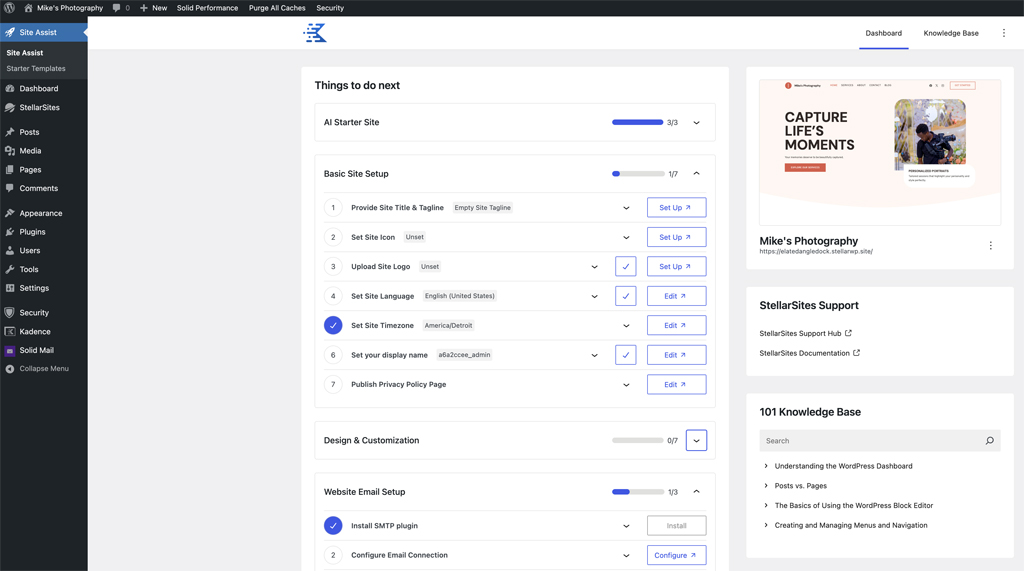Click the Plugins icon in sidebar

(10, 232)
